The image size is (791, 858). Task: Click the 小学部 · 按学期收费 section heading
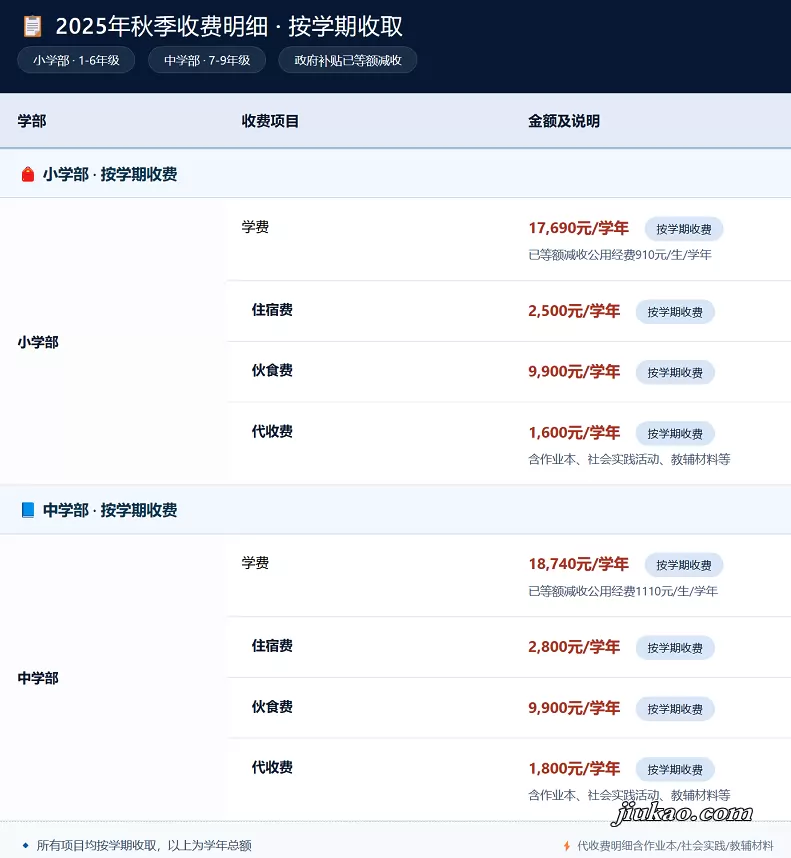(x=110, y=175)
